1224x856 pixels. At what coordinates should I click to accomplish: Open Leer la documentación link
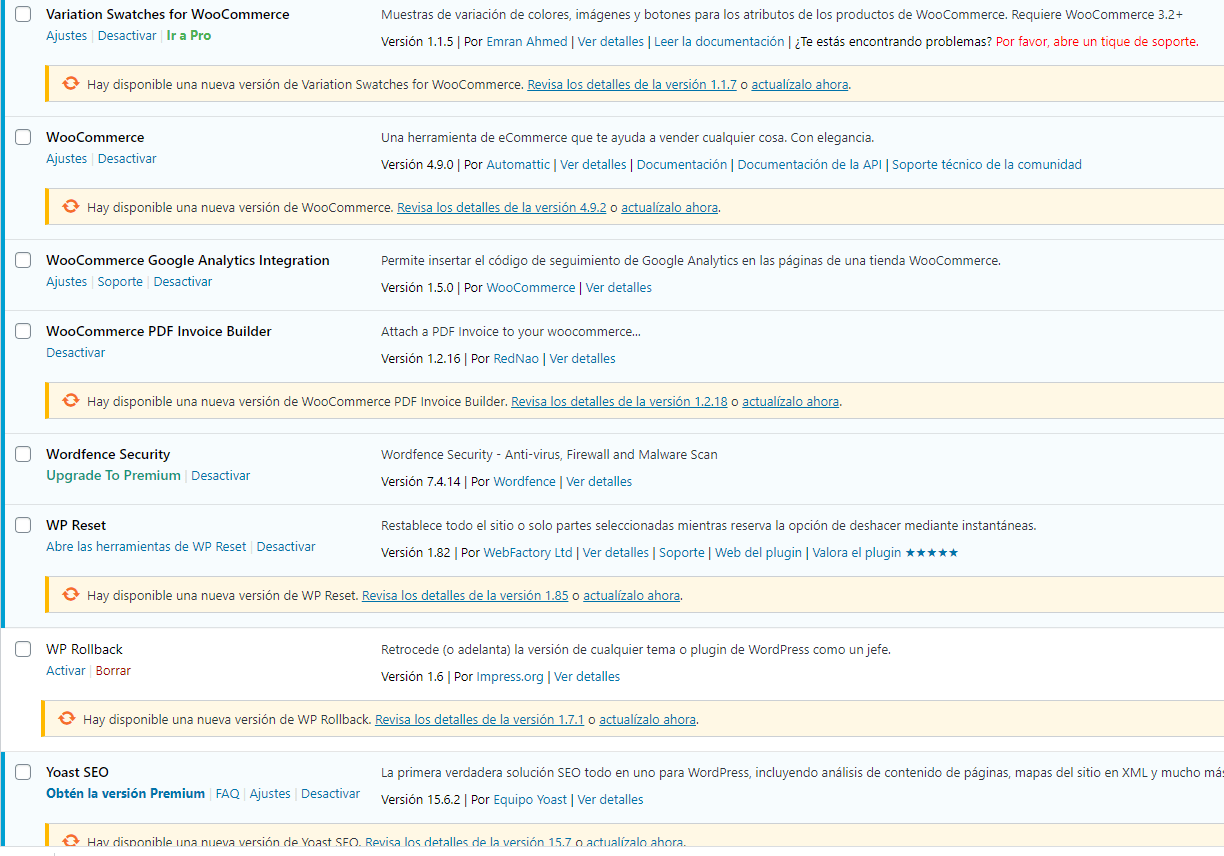719,42
